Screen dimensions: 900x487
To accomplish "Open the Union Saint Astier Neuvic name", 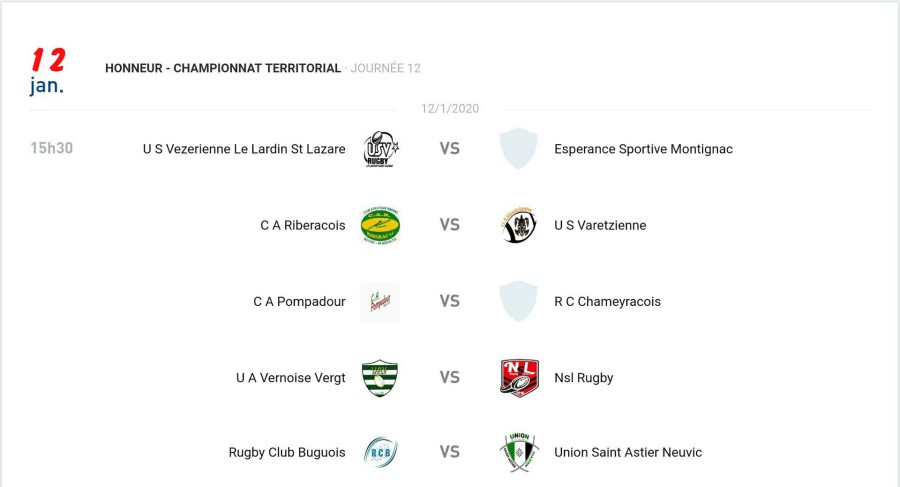I will (x=628, y=452).
